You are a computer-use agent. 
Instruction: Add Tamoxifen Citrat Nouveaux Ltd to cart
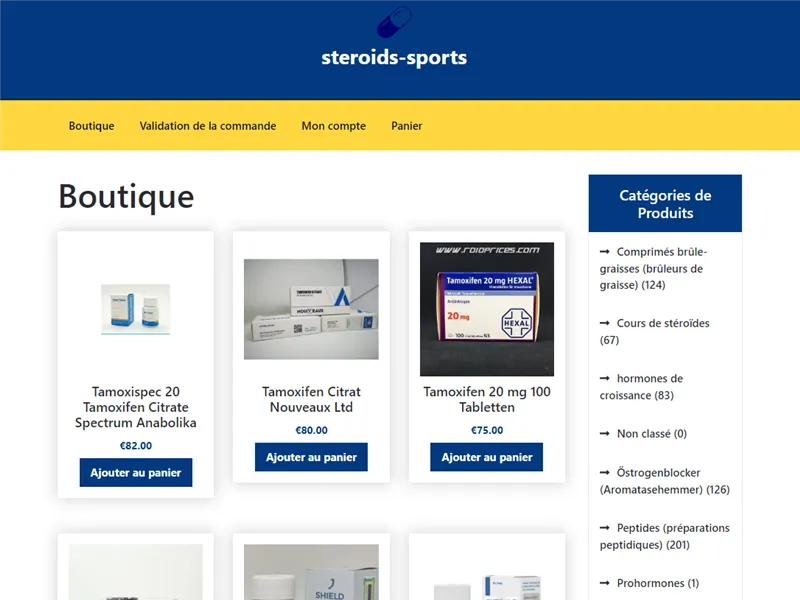pyautogui.click(x=311, y=457)
